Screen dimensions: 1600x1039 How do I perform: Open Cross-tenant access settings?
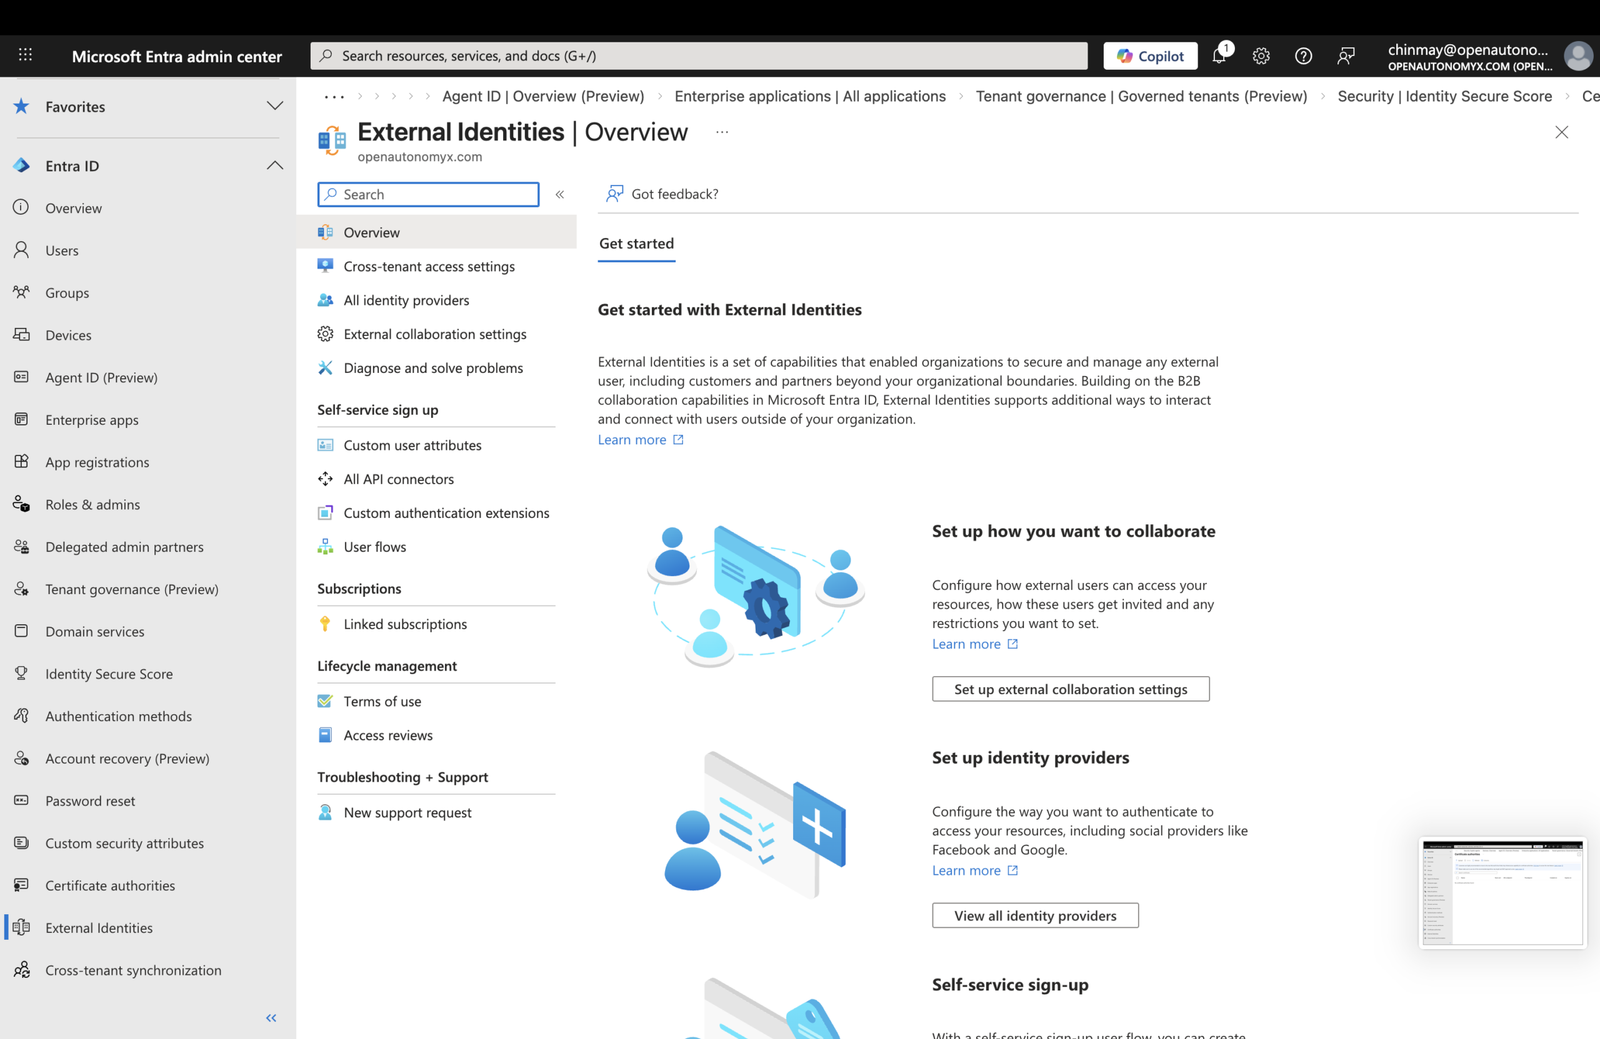tap(429, 267)
